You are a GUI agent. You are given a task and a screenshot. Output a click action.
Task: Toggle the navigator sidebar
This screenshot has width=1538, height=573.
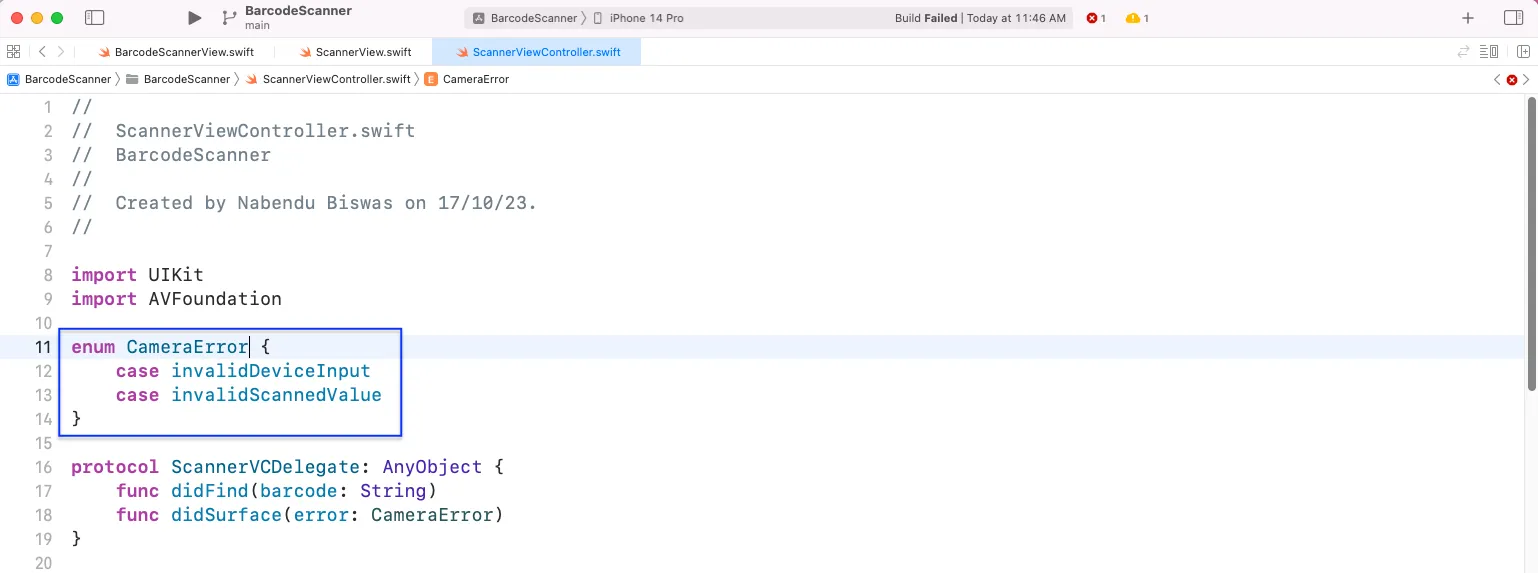pyautogui.click(x=95, y=18)
